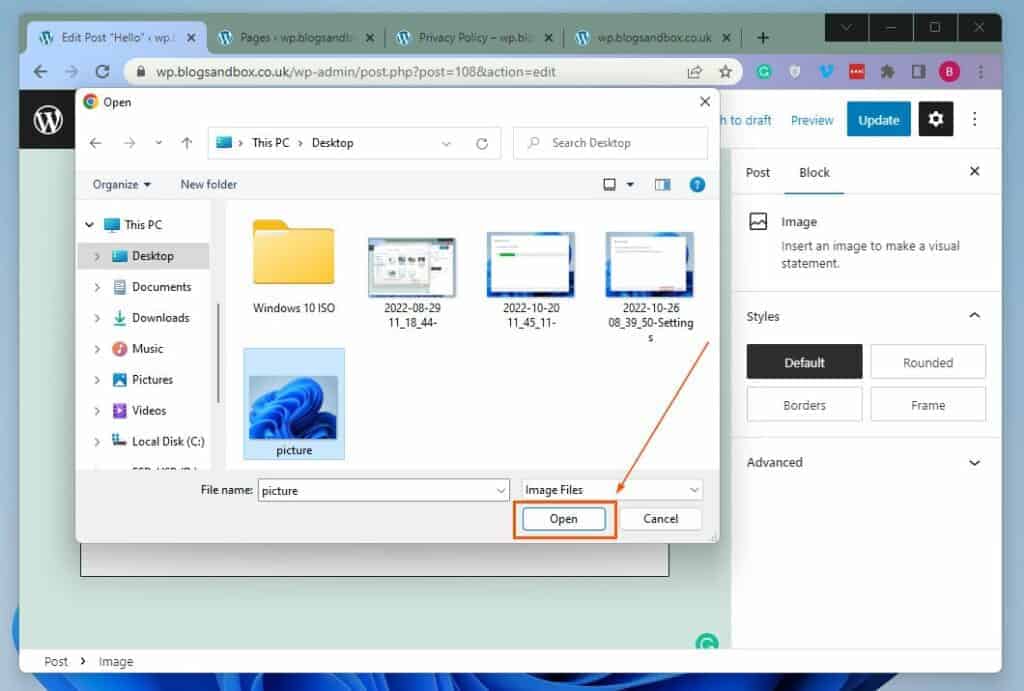The image size is (1024, 691).
Task: Expand the Documents tree node
Action: point(97,287)
